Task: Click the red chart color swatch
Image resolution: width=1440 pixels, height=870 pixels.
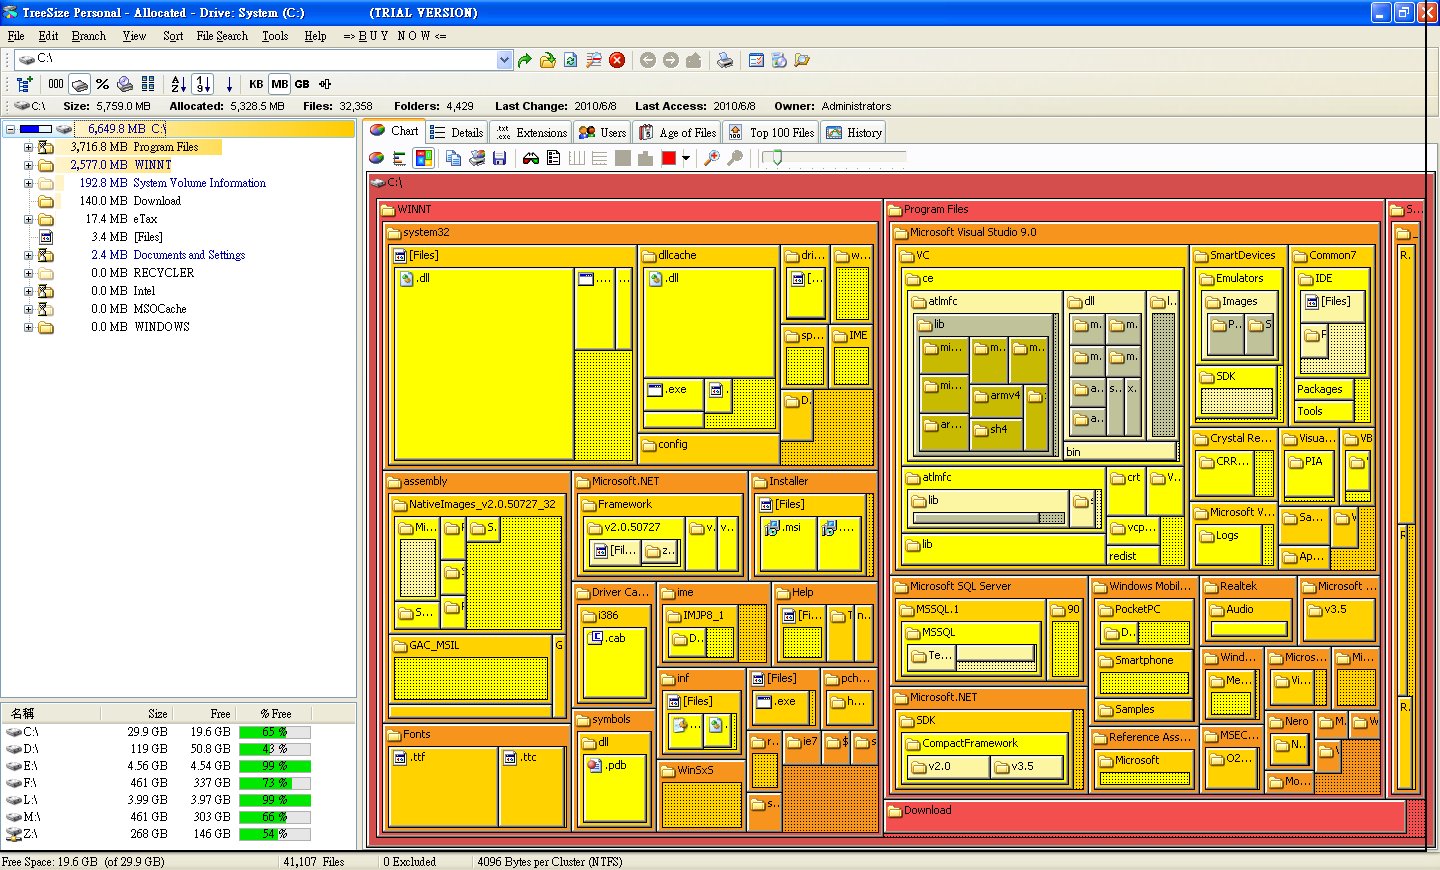Action: pyautogui.click(x=669, y=158)
